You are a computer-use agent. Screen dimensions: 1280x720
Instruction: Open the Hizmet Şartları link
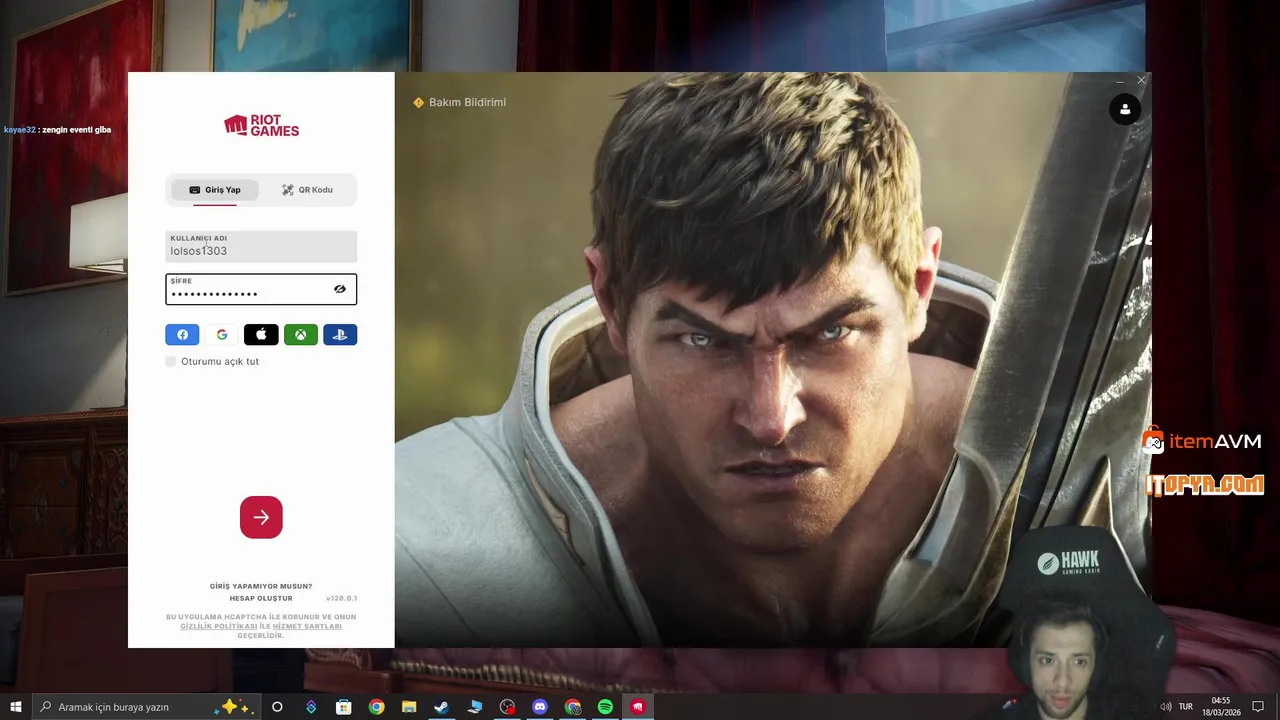(x=307, y=626)
